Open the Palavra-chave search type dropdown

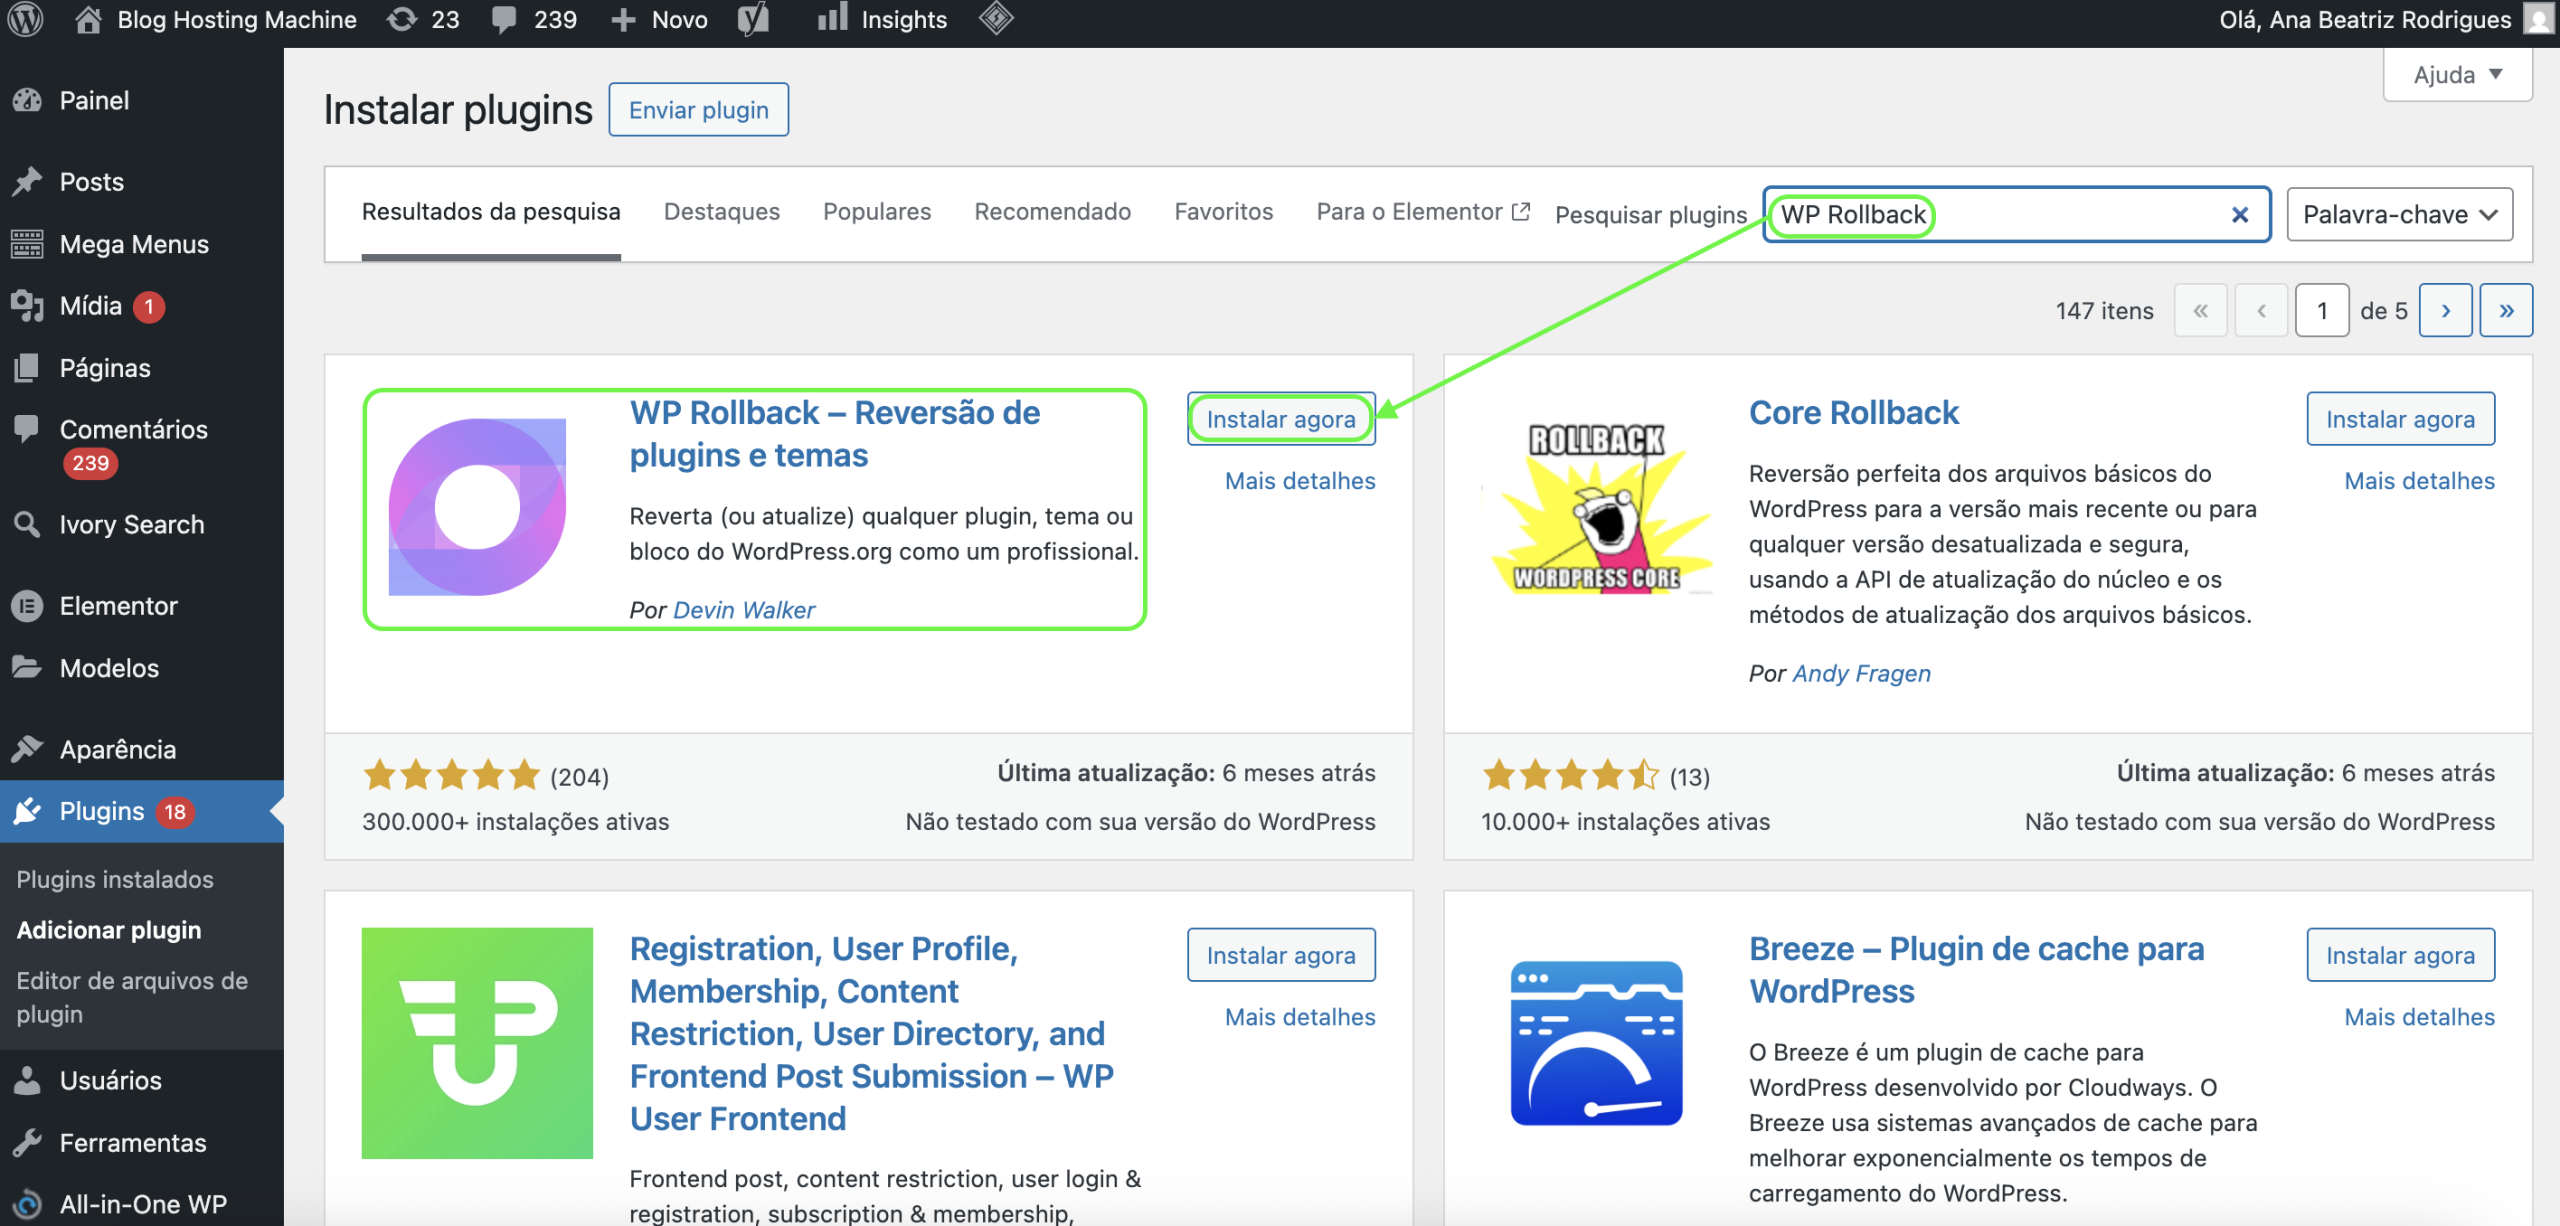2399,214
